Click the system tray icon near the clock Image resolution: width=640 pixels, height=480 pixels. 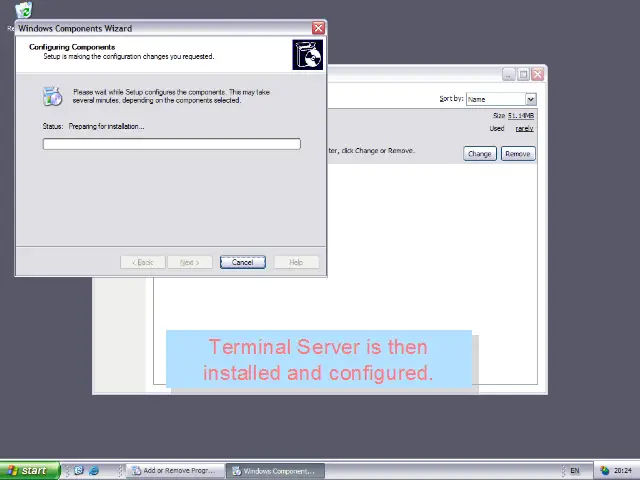[x=605, y=471]
